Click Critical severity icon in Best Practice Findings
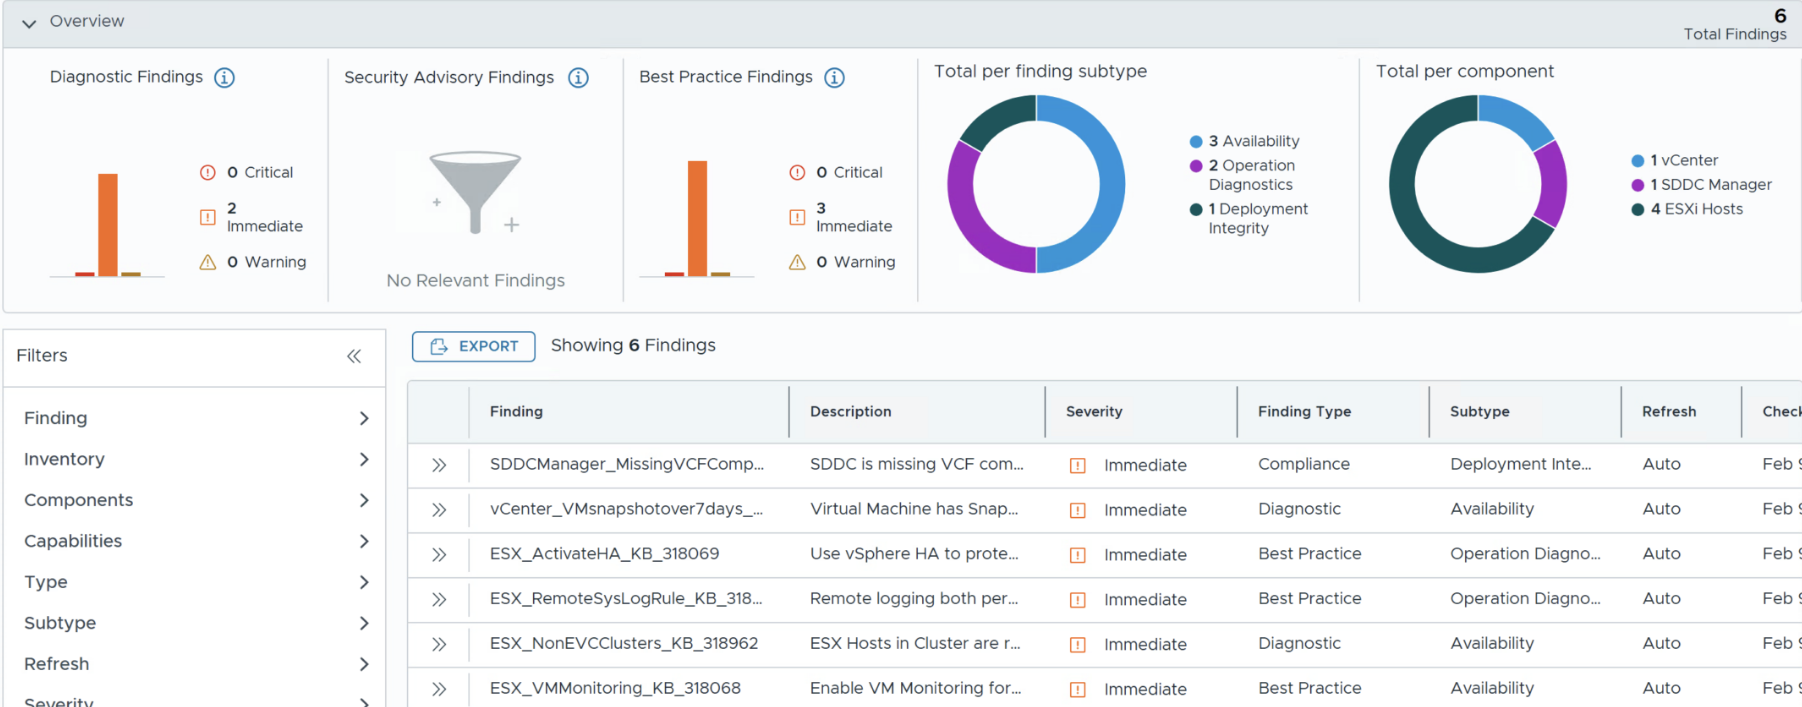 point(797,173)
